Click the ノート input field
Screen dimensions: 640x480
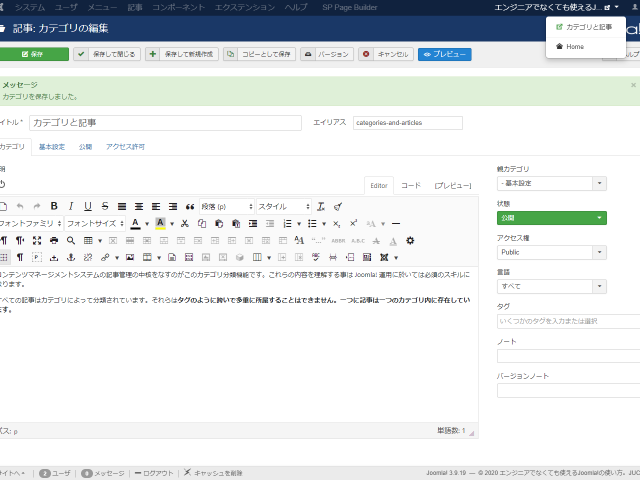(x=569, y=356)
